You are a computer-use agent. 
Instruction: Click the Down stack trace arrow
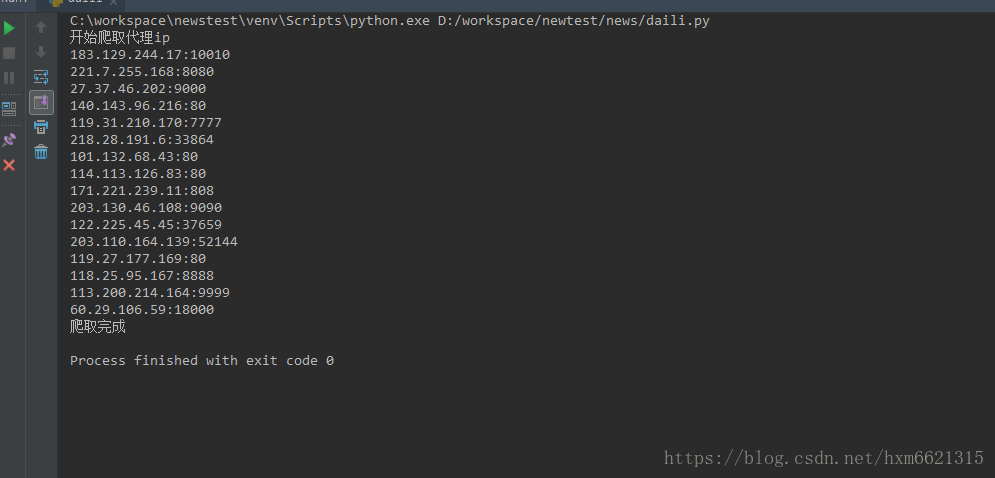[x=41, y=52]
